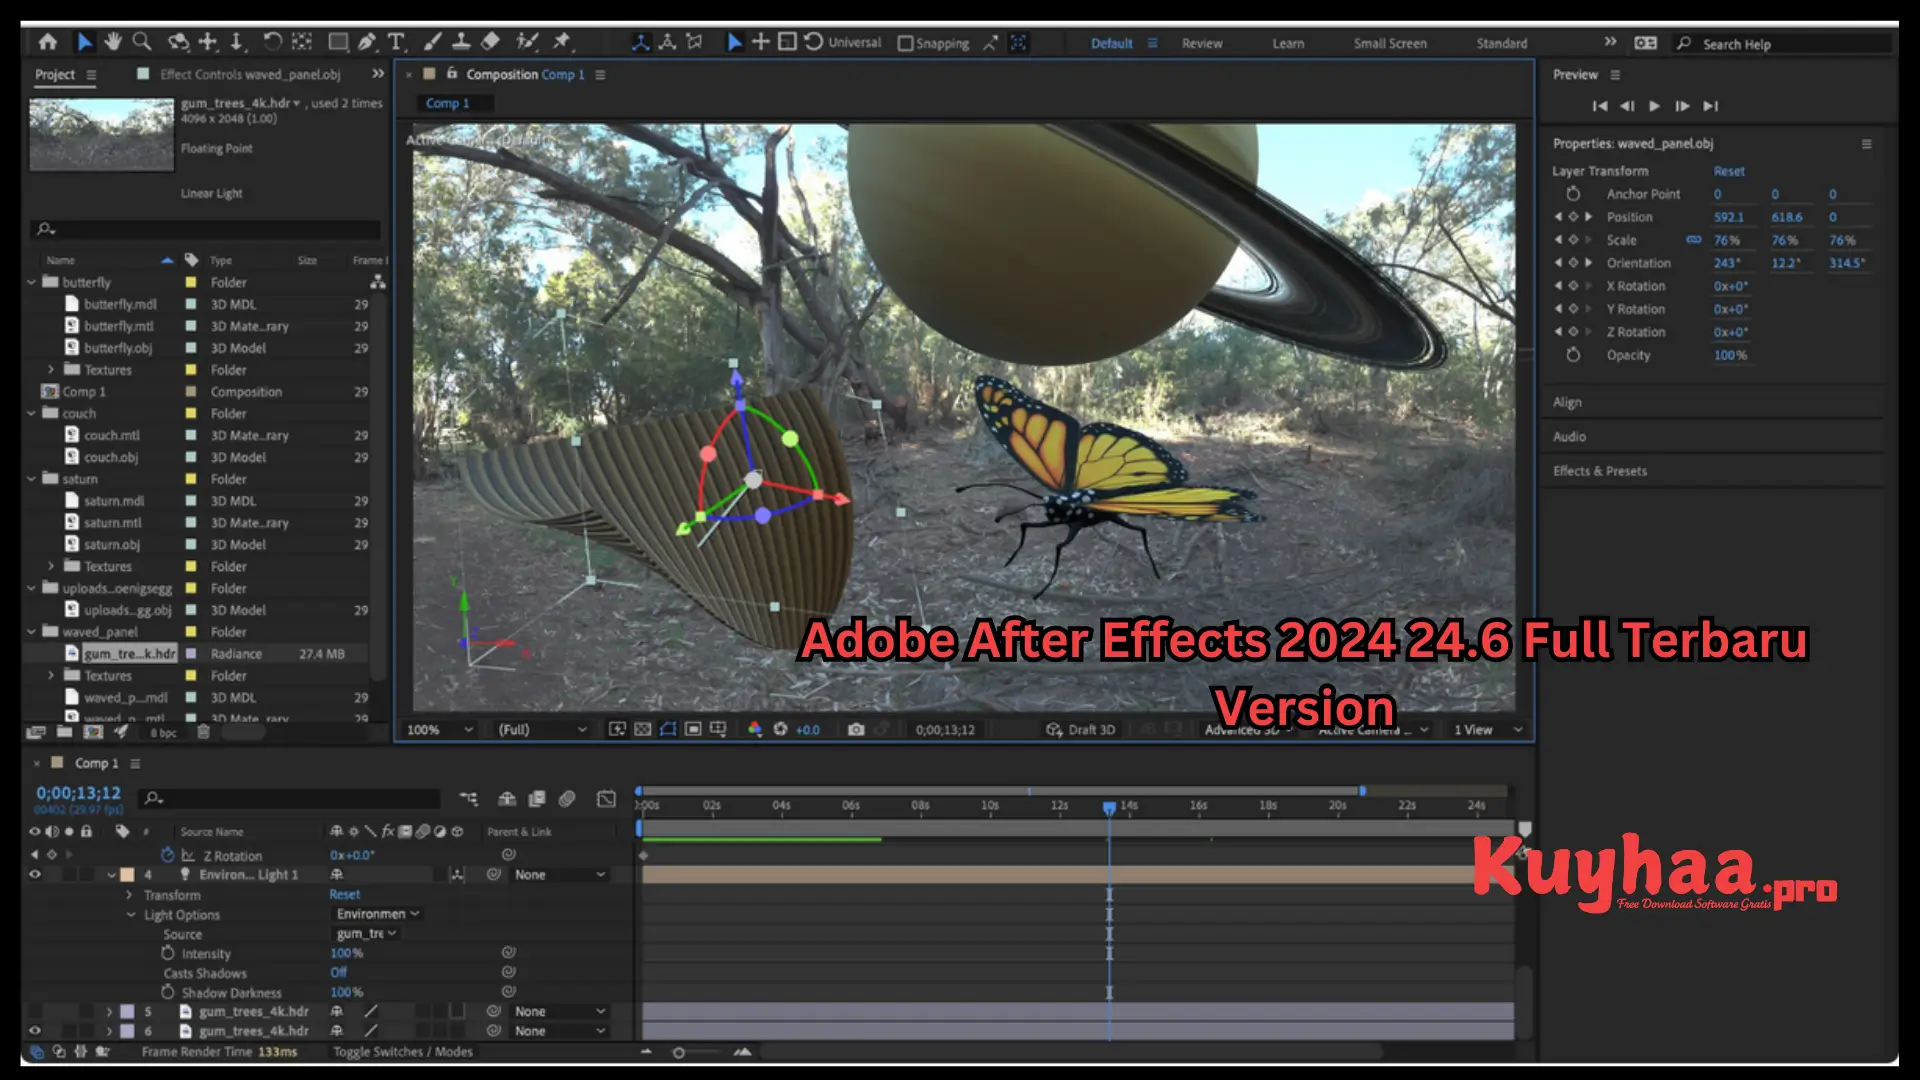The height and width of the screenshot is (1080, 1920).
Task: Select the Pen tool
Action: pos(366,42)
